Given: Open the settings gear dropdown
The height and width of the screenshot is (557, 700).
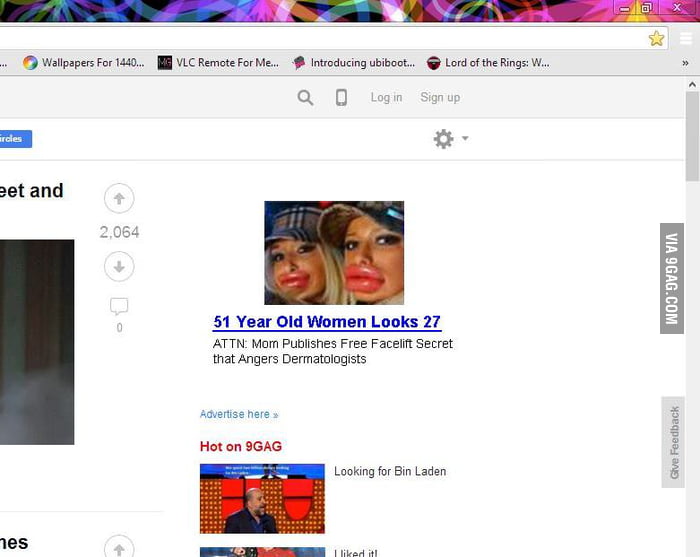Looking at the screenshot, I should (449, 139).
